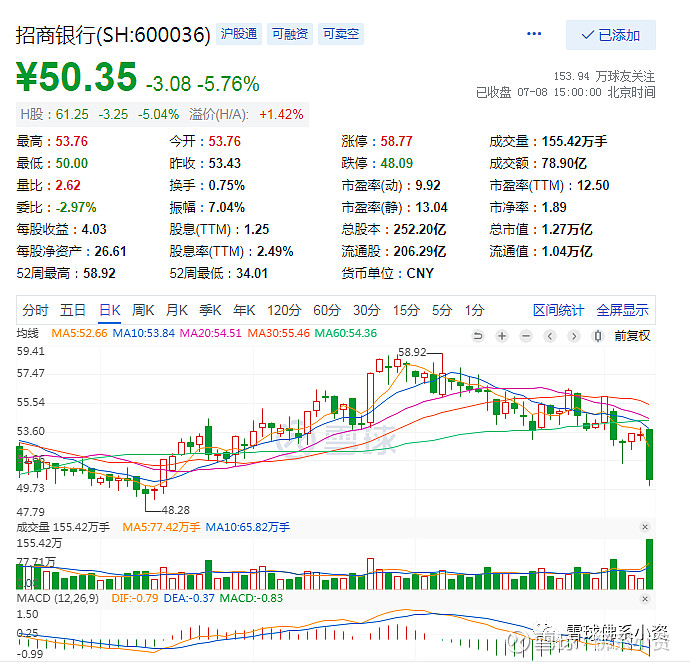Switch to 120分 interval
This screenshot has width=690, height=663.
pos(284,310)
